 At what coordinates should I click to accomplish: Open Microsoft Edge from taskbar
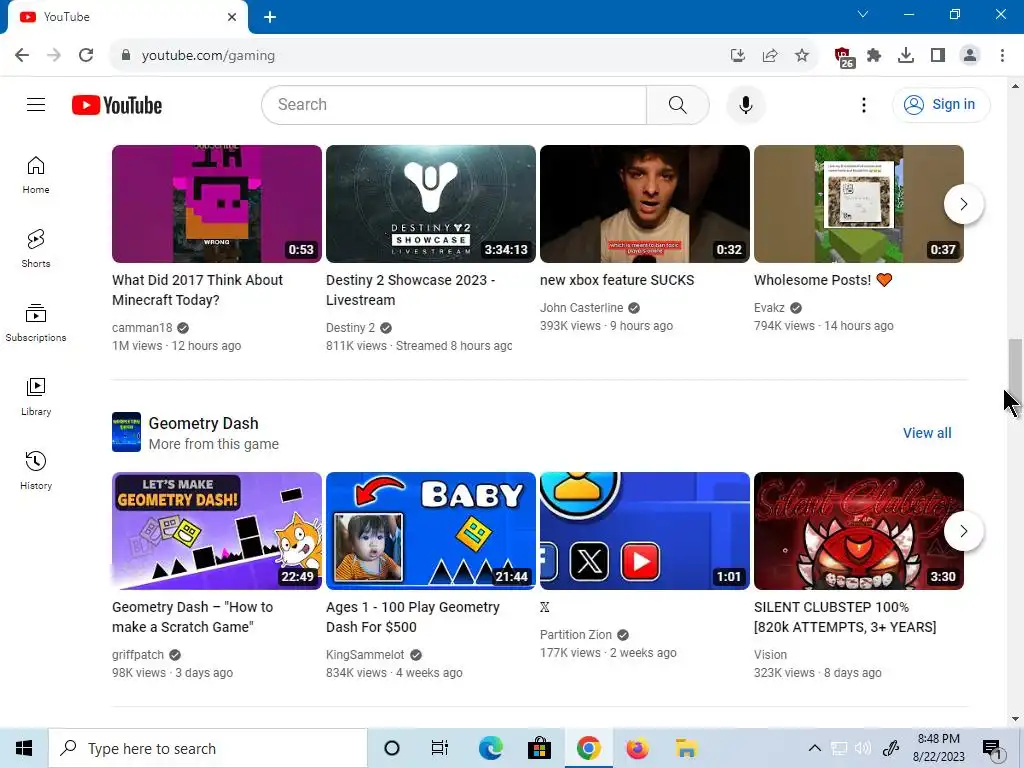(490, 748)
